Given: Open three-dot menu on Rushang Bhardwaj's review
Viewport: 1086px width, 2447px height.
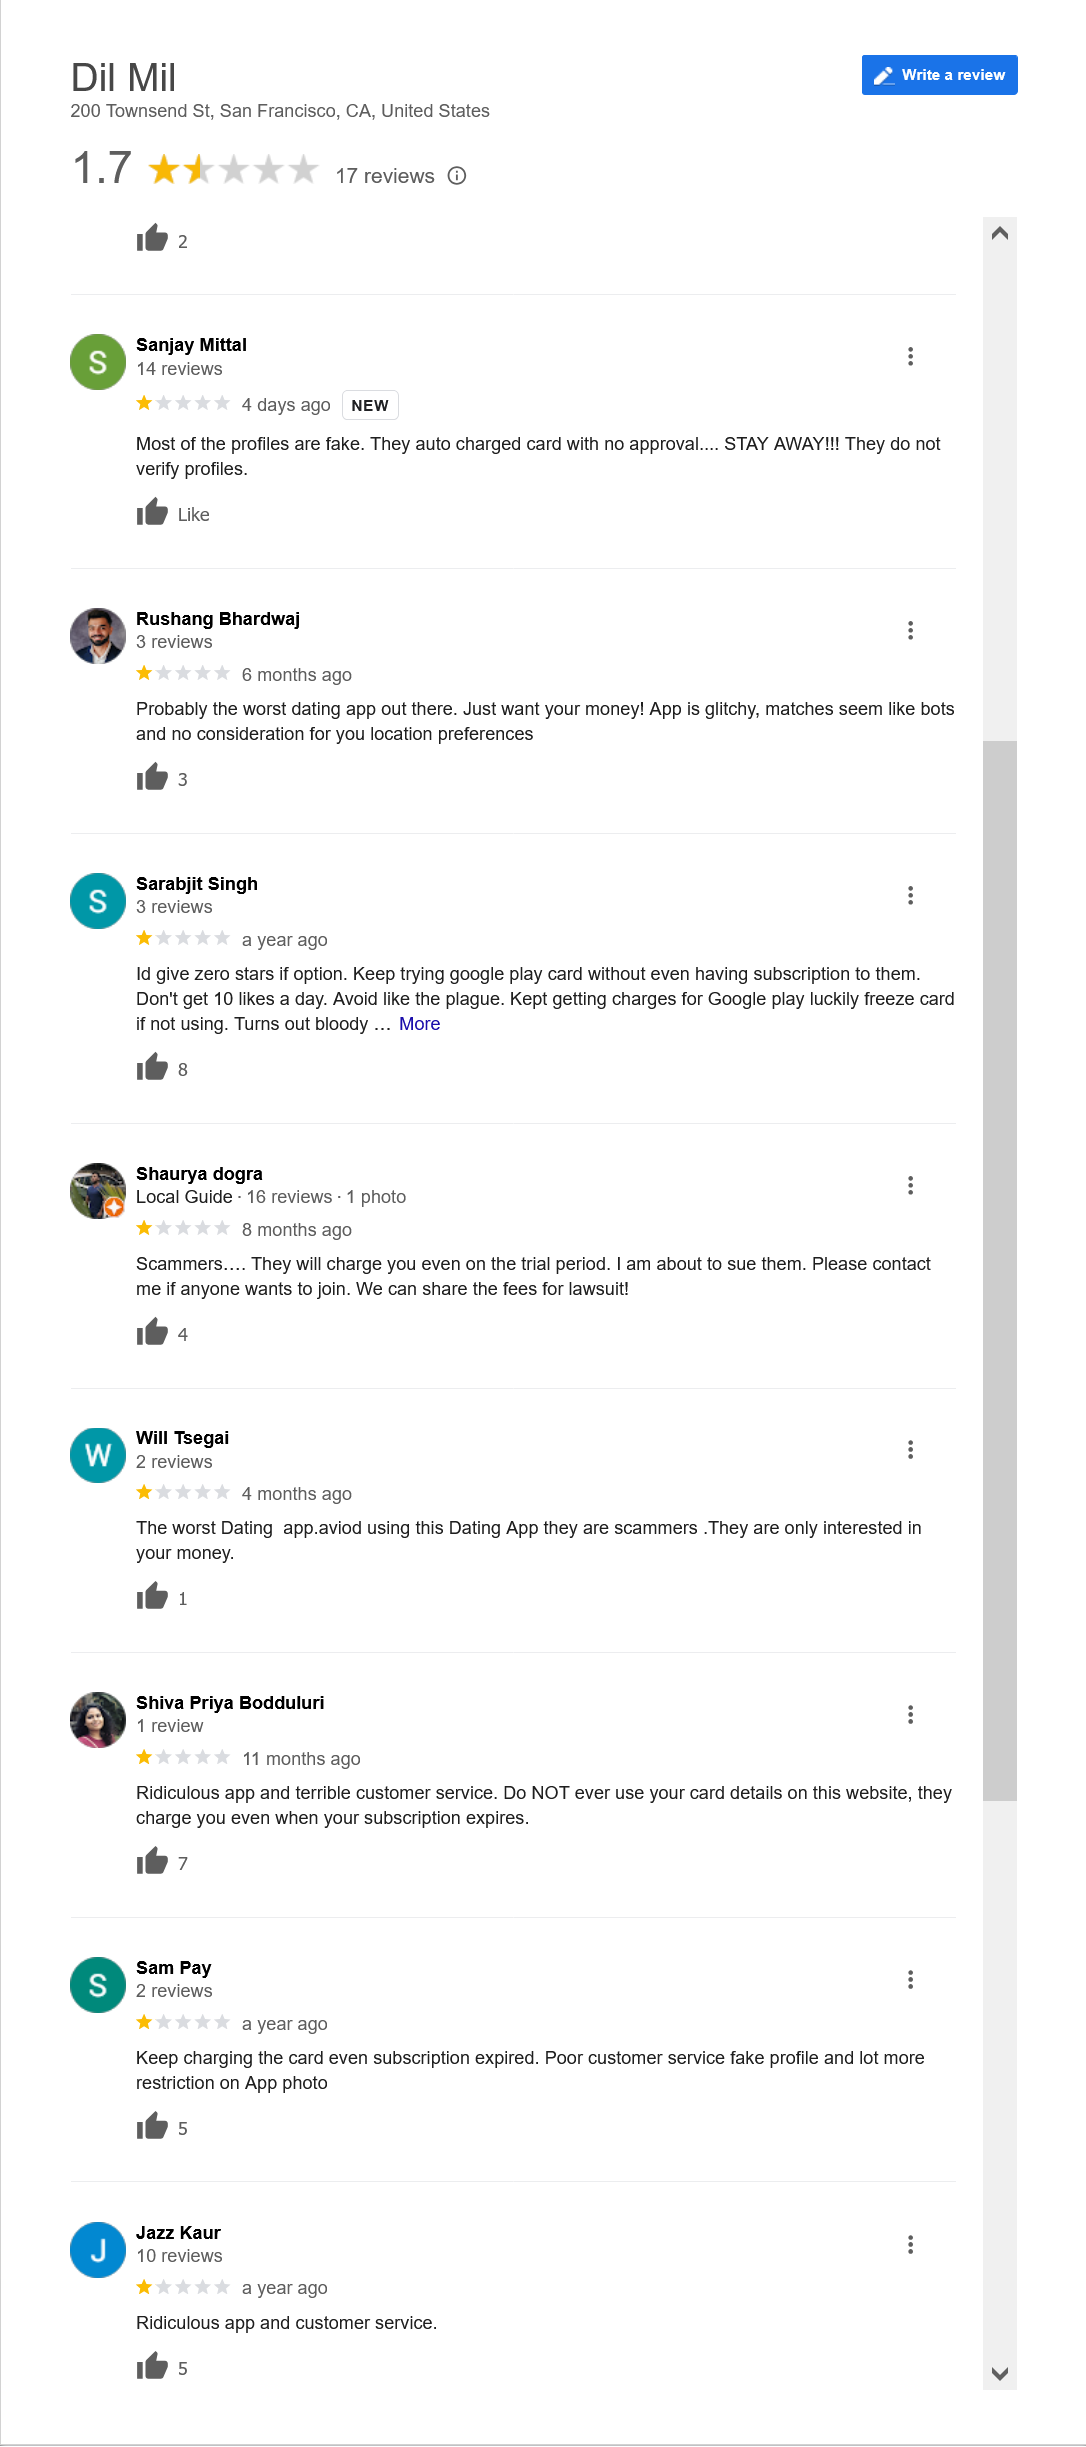Looking at the screenshot, I should (x=910, y=630).
